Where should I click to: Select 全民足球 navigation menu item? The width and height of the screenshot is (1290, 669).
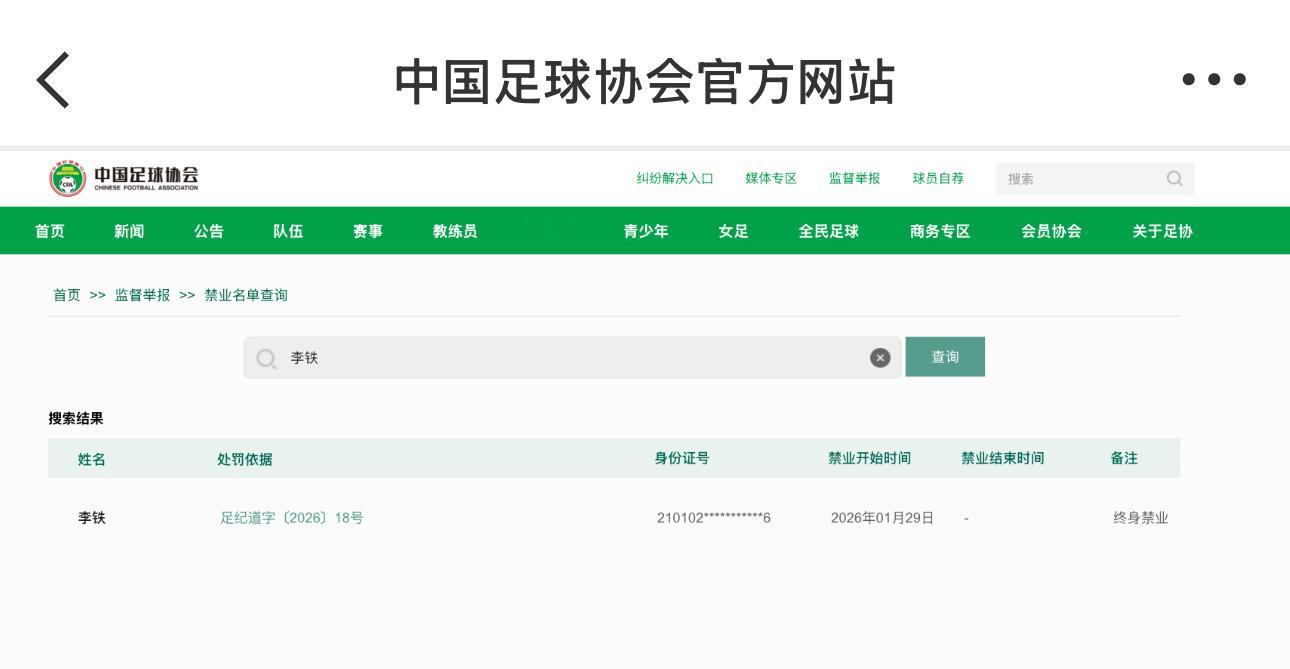tap(828, 232)
